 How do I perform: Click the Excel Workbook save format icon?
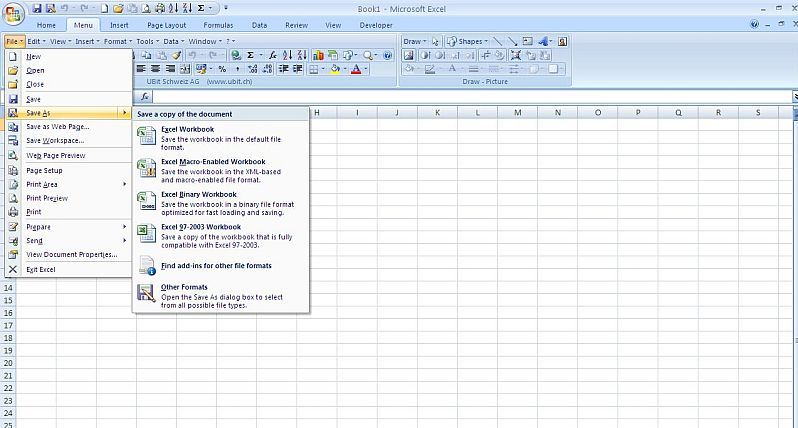[146, 136]
